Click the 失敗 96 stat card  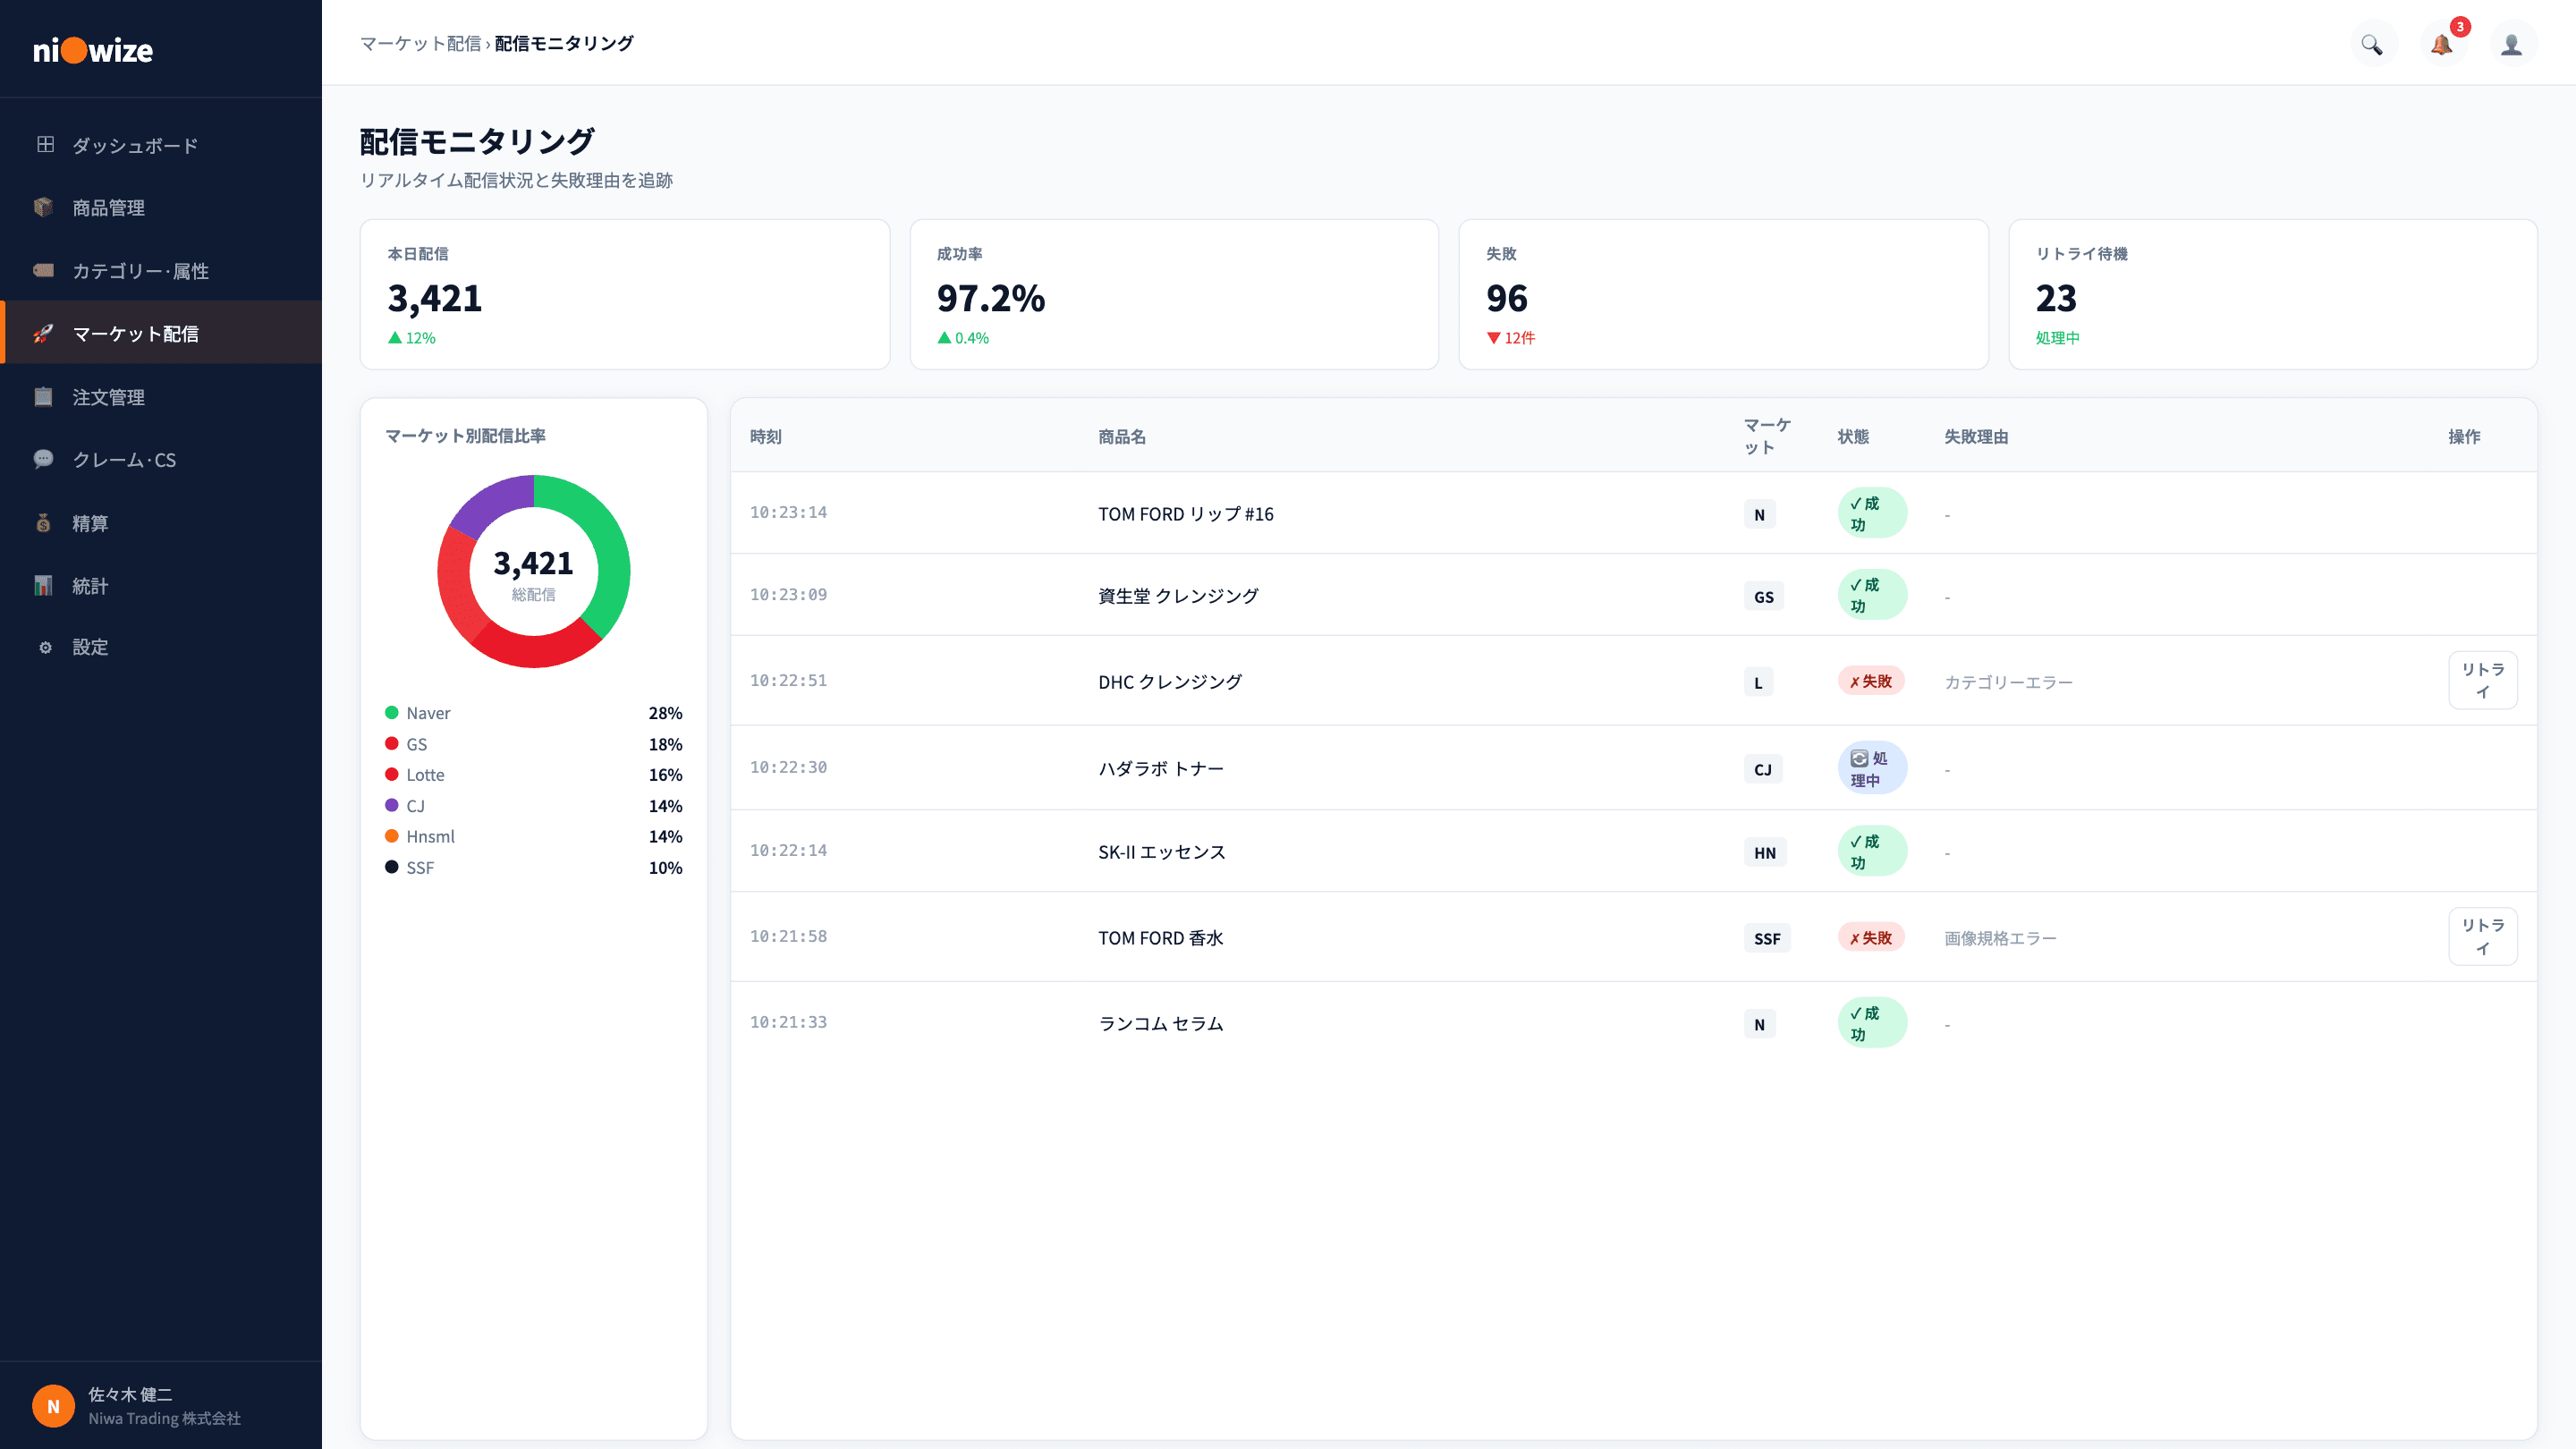click(x=1723, y=294)
